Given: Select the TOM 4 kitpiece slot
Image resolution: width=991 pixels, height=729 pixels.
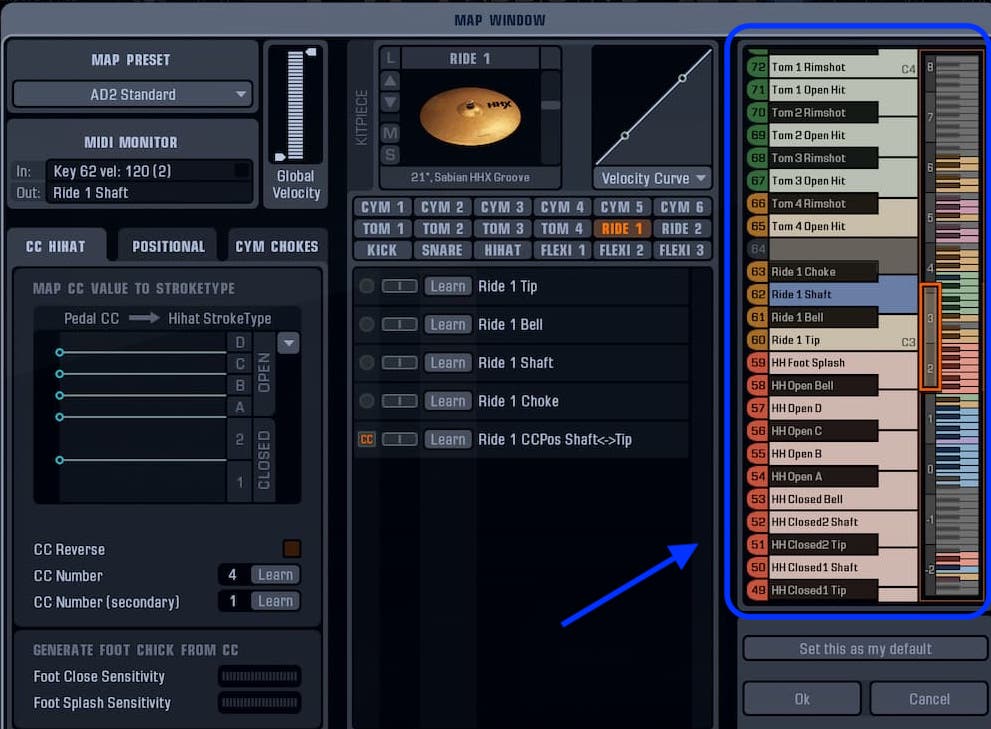Looking at the screenshot, I should [x=562, y=229].
